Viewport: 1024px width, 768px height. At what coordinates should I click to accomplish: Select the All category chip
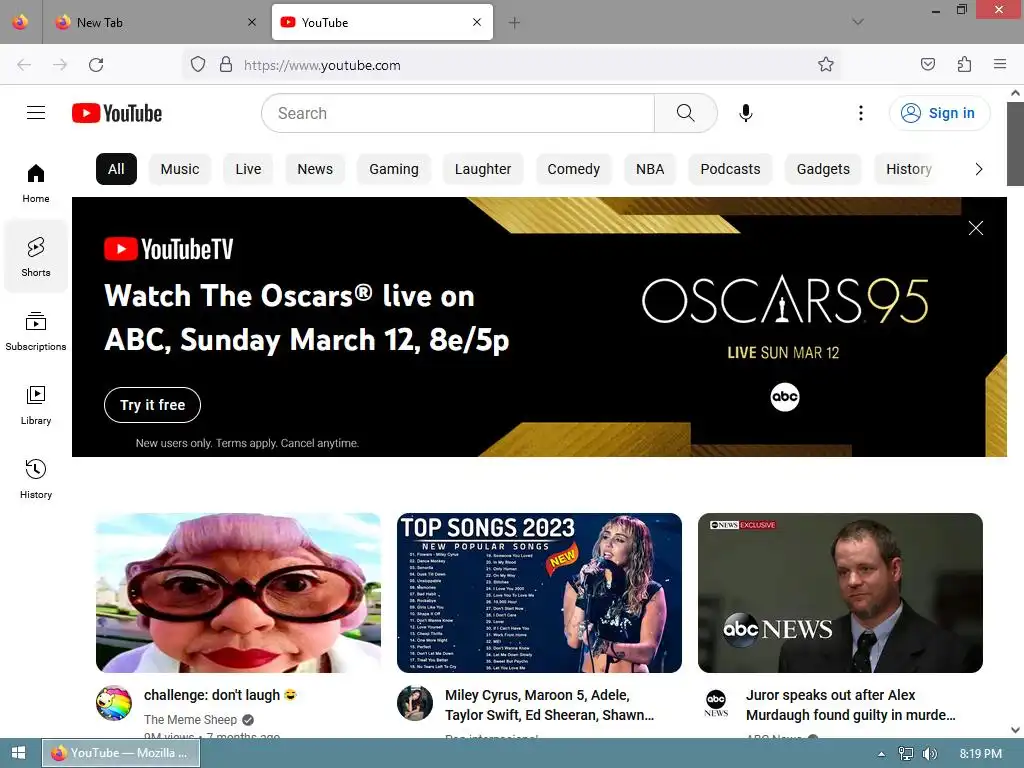tap(116, 169)
